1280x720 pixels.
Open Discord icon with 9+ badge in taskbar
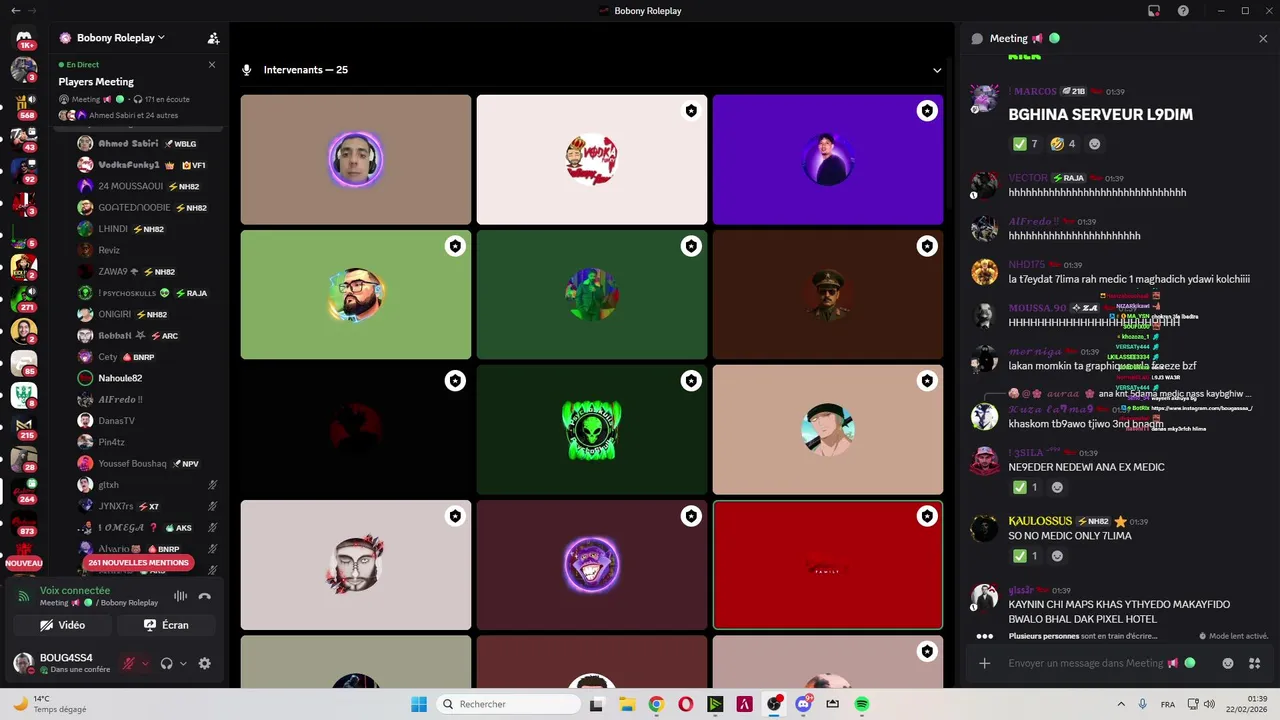[803, 704]
